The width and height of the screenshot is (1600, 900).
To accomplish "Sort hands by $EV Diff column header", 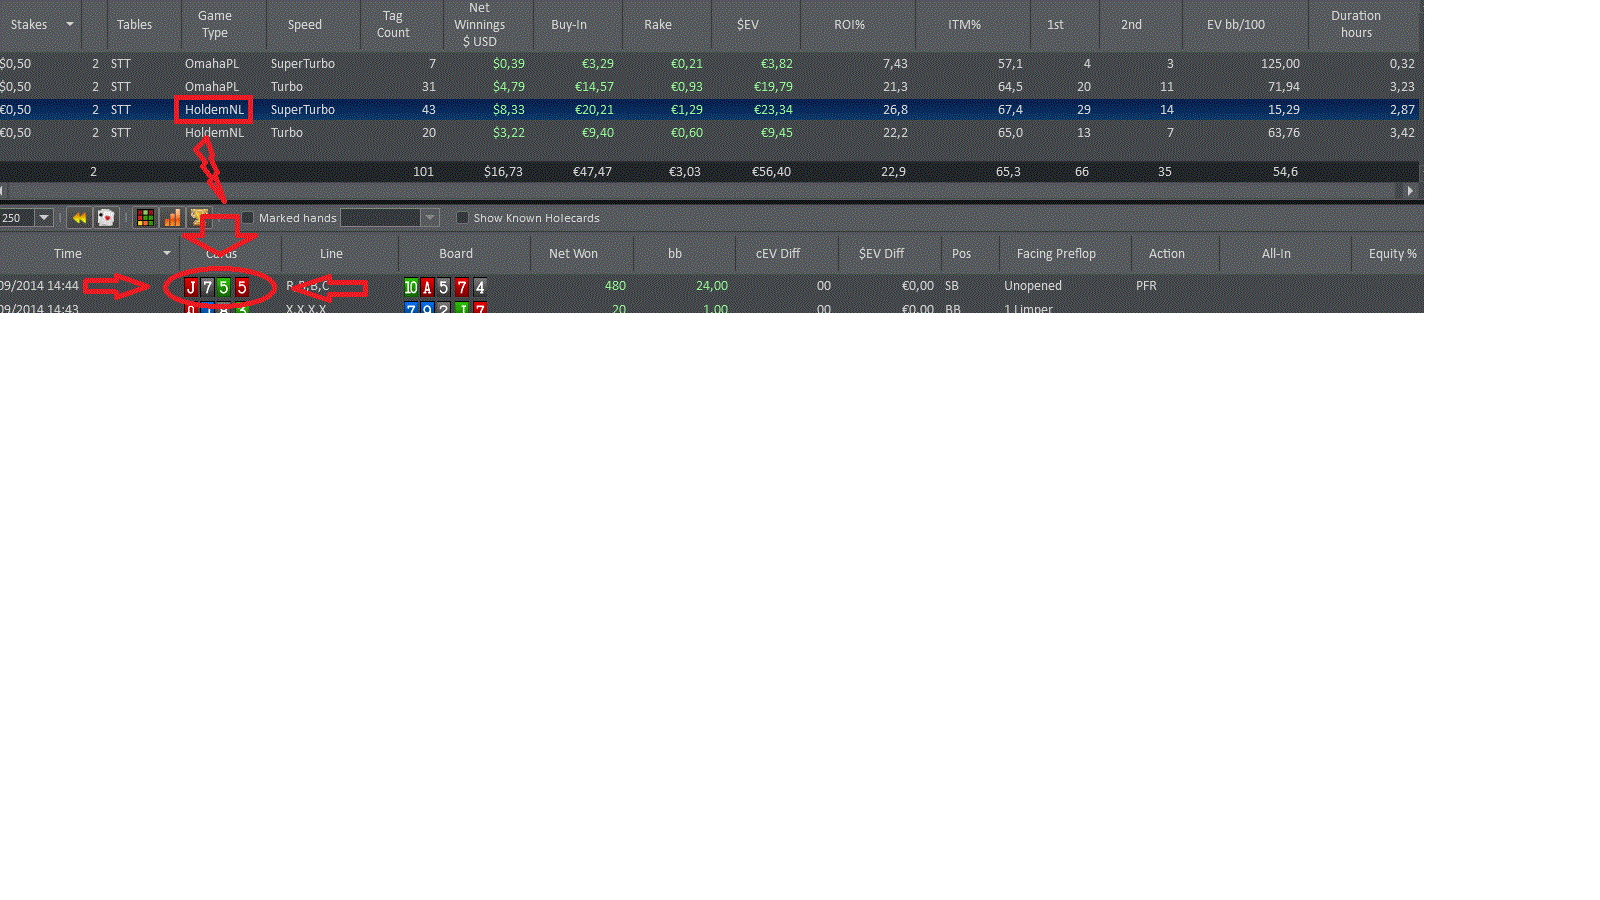I will [881, 253].
